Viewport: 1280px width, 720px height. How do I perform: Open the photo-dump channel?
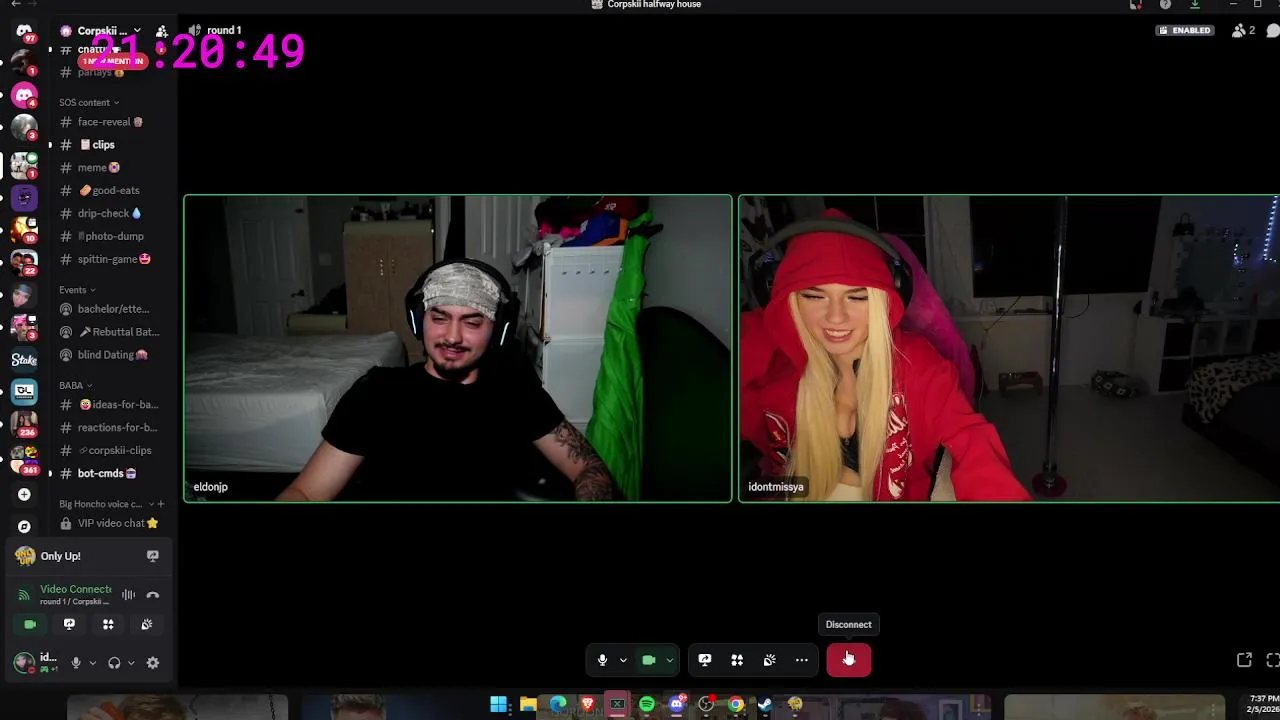coord(110,236)
